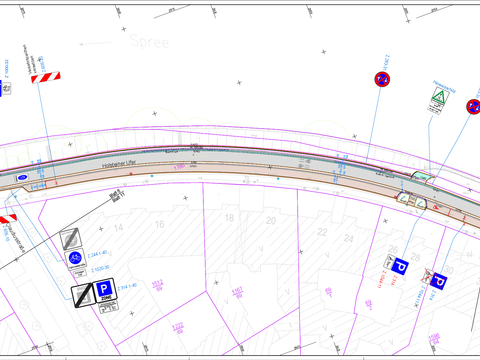This screenshot has width=480, height=360.
Task: Select the crossed-out end of parking zone sign
Action: click(x=83, y=295)
